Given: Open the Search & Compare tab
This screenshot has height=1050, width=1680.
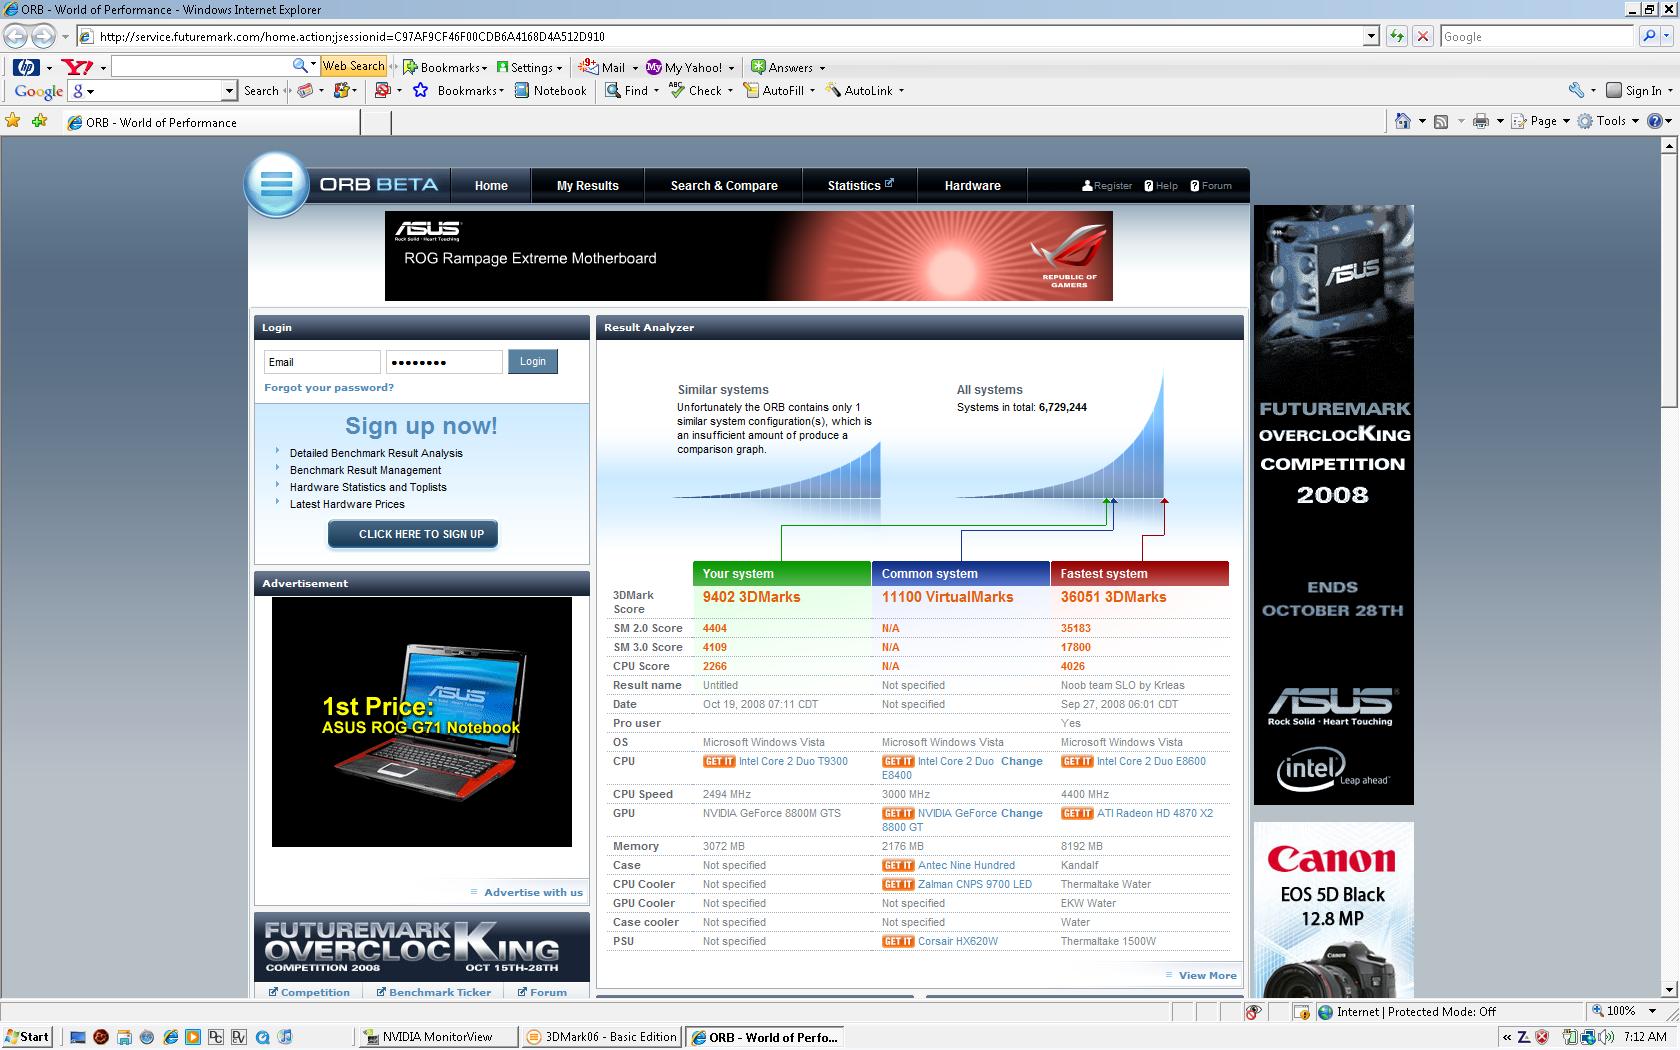Looking at the screenshot, I should (724, 186).
